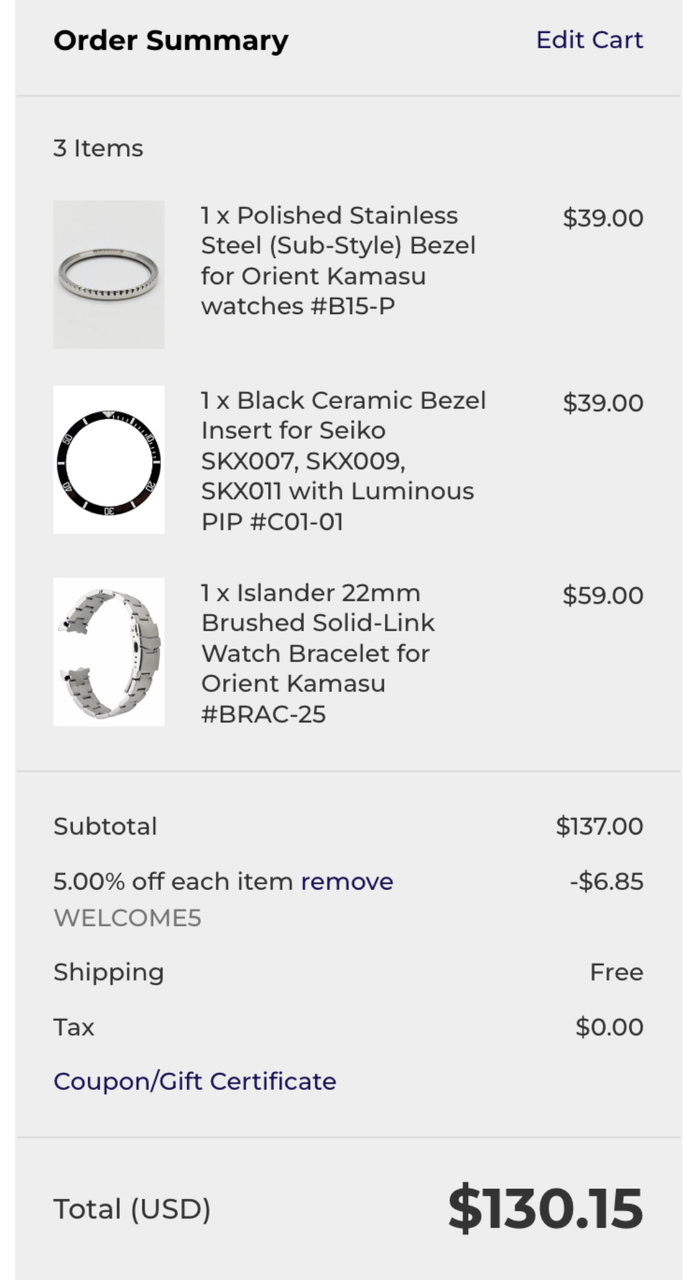
Task: Open the Coupon/Gift Certificate link
Action: point(194,1081)
